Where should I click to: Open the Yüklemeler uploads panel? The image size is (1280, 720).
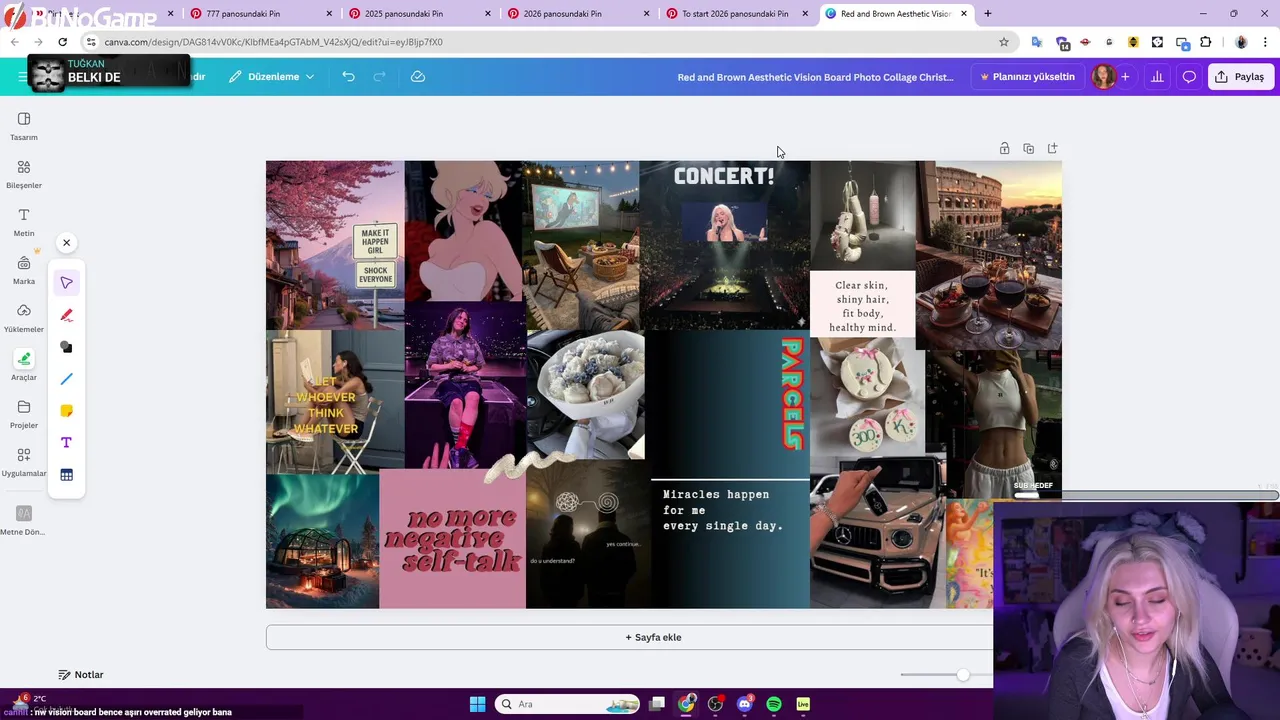point(24,318)
